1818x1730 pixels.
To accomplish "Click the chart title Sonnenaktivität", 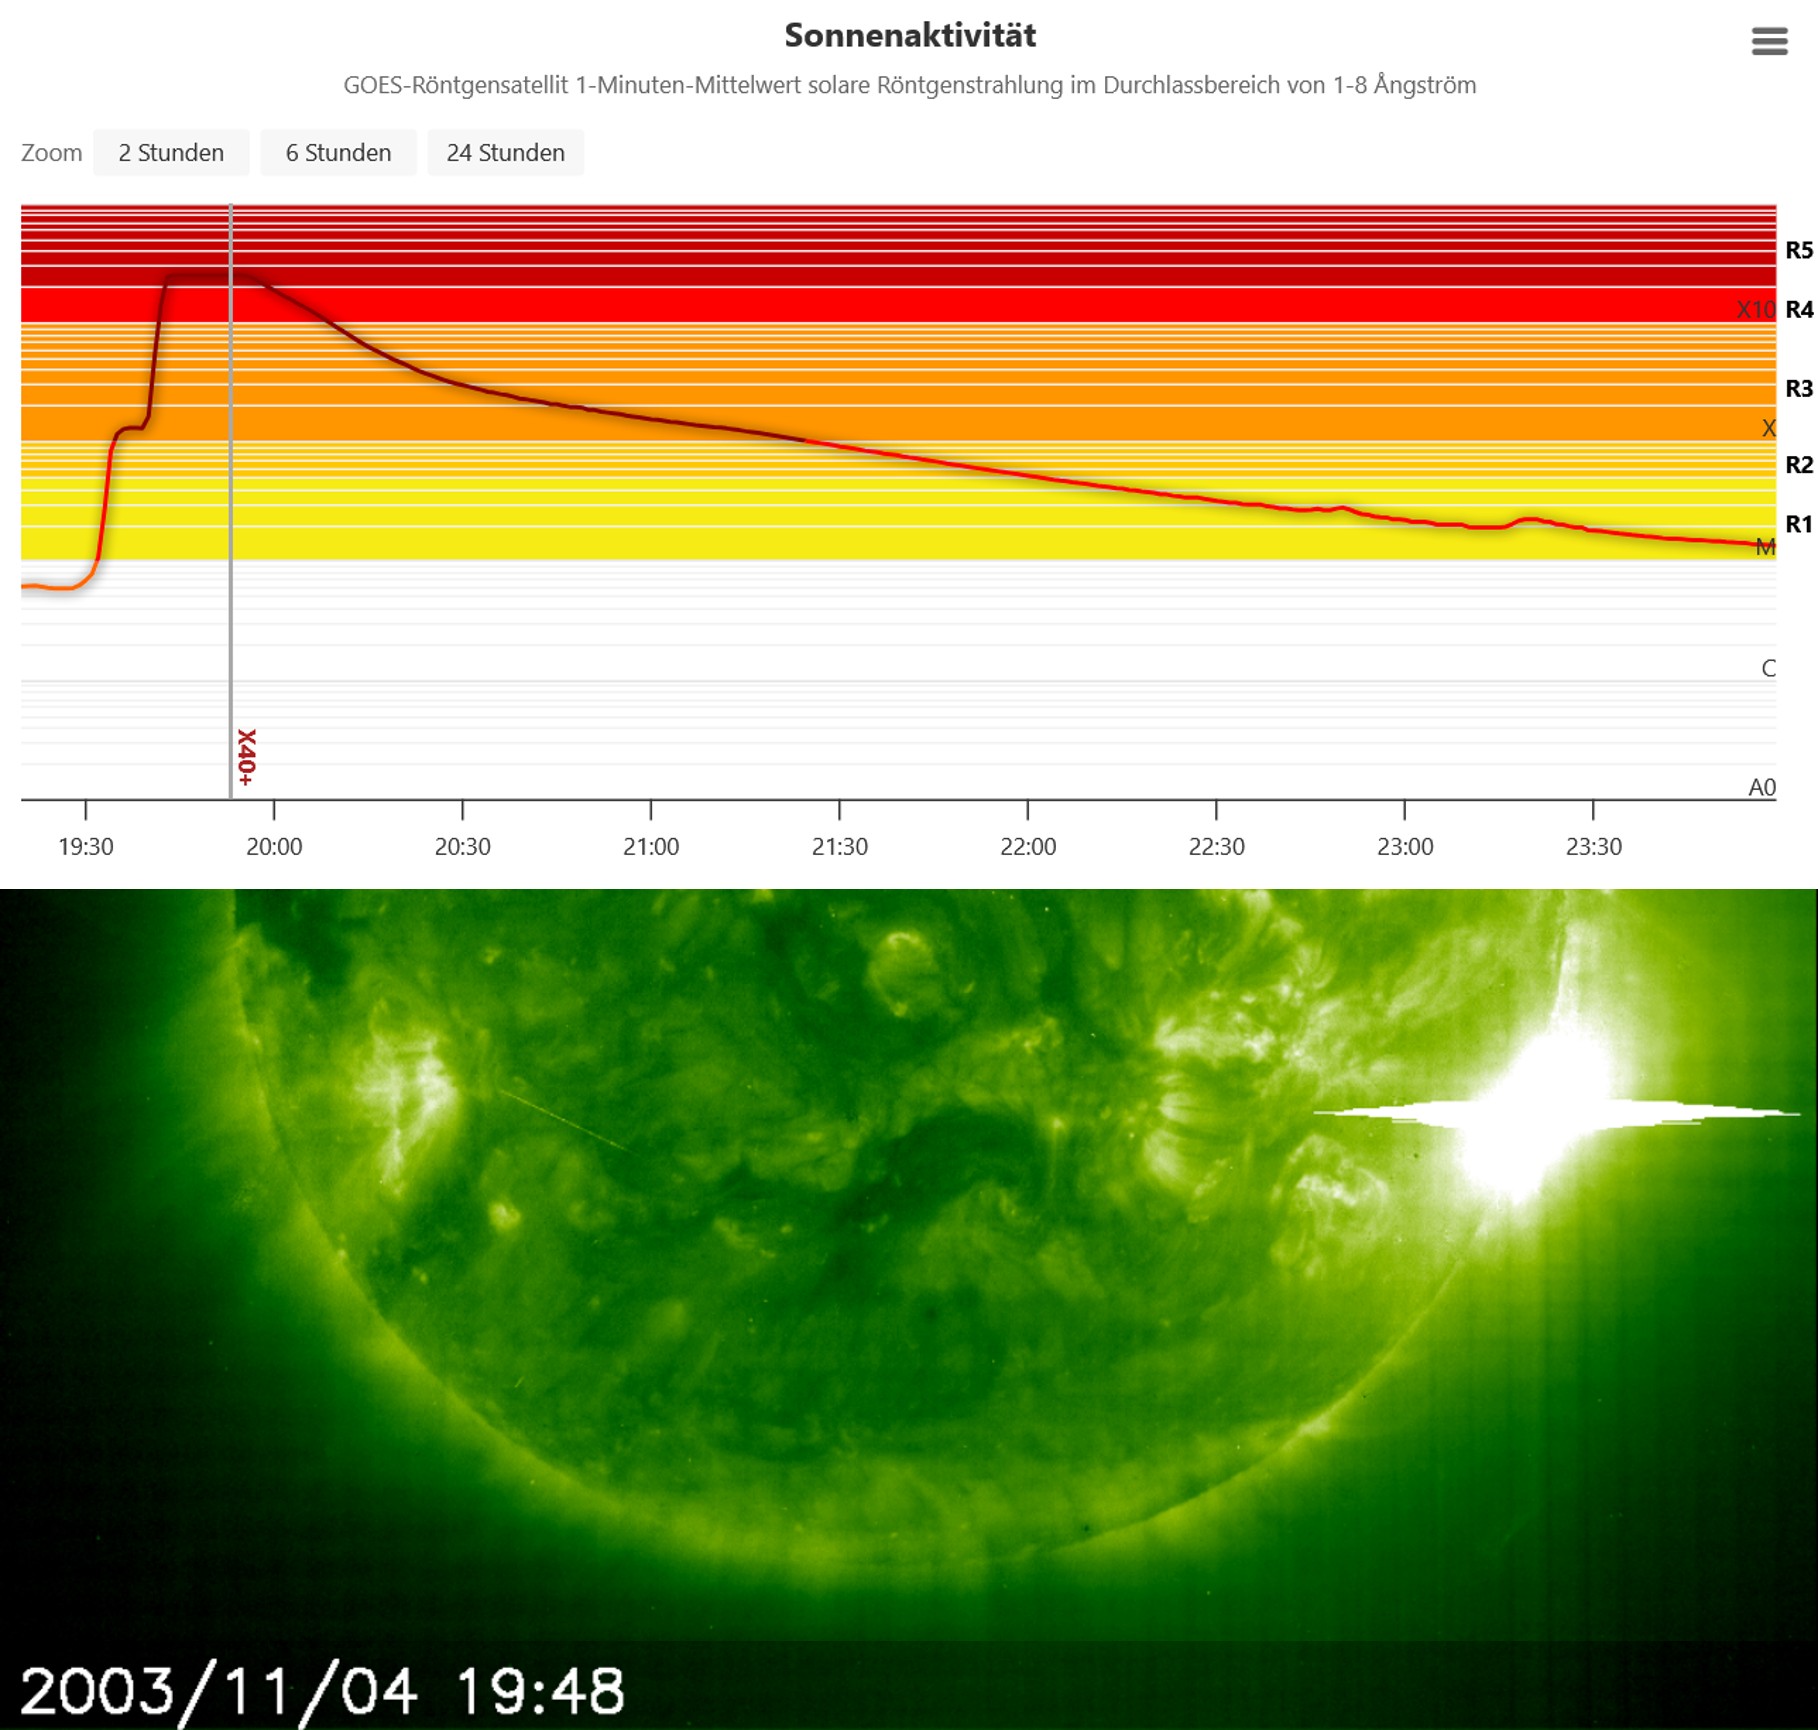I will pos(909,36).
